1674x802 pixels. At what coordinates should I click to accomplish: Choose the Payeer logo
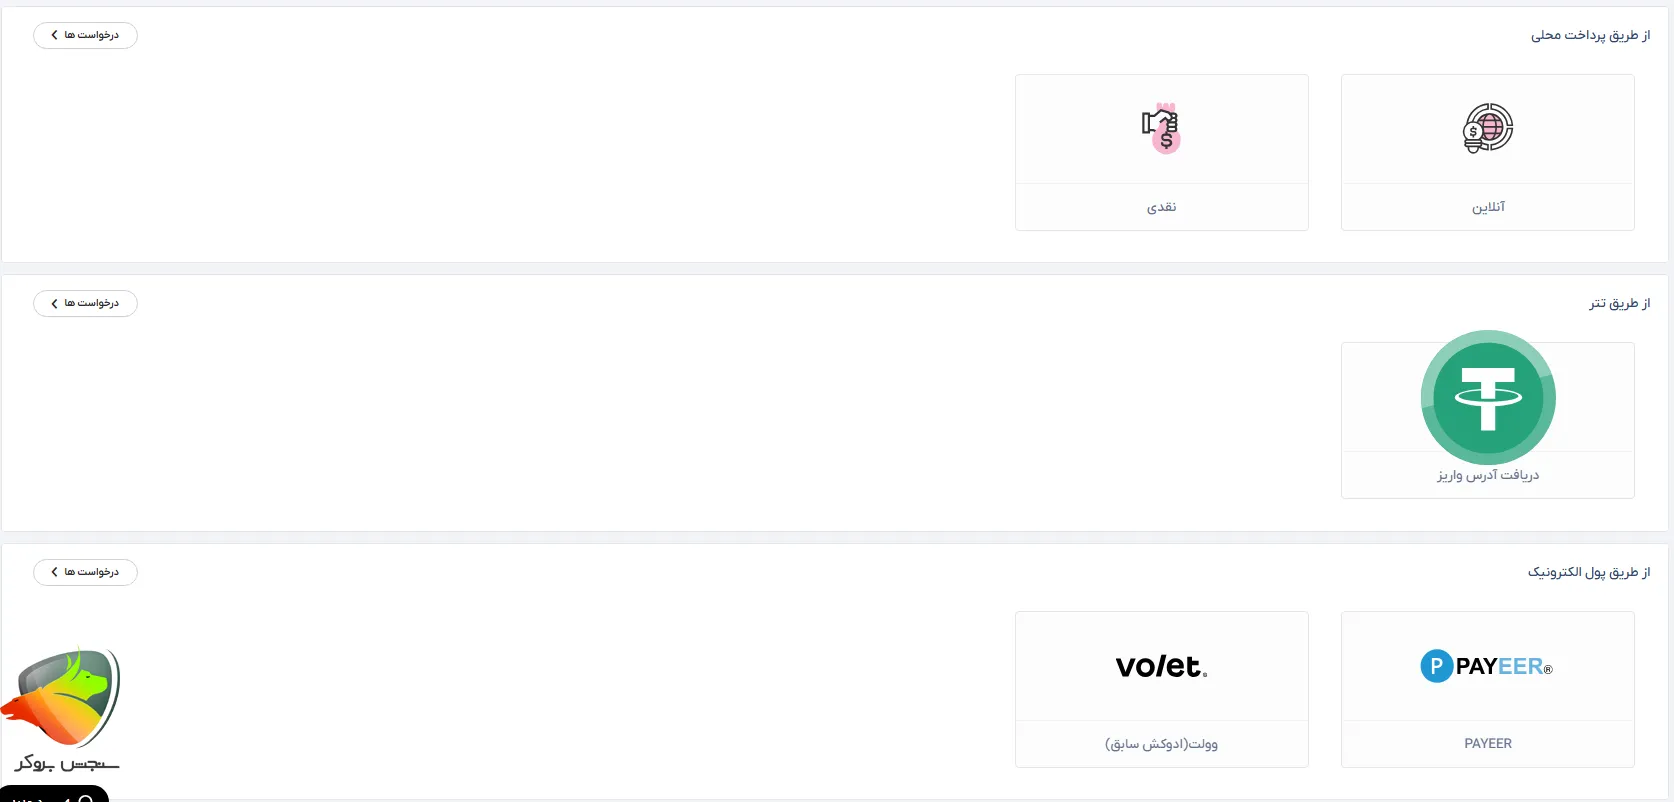(x=1487, y=666)
